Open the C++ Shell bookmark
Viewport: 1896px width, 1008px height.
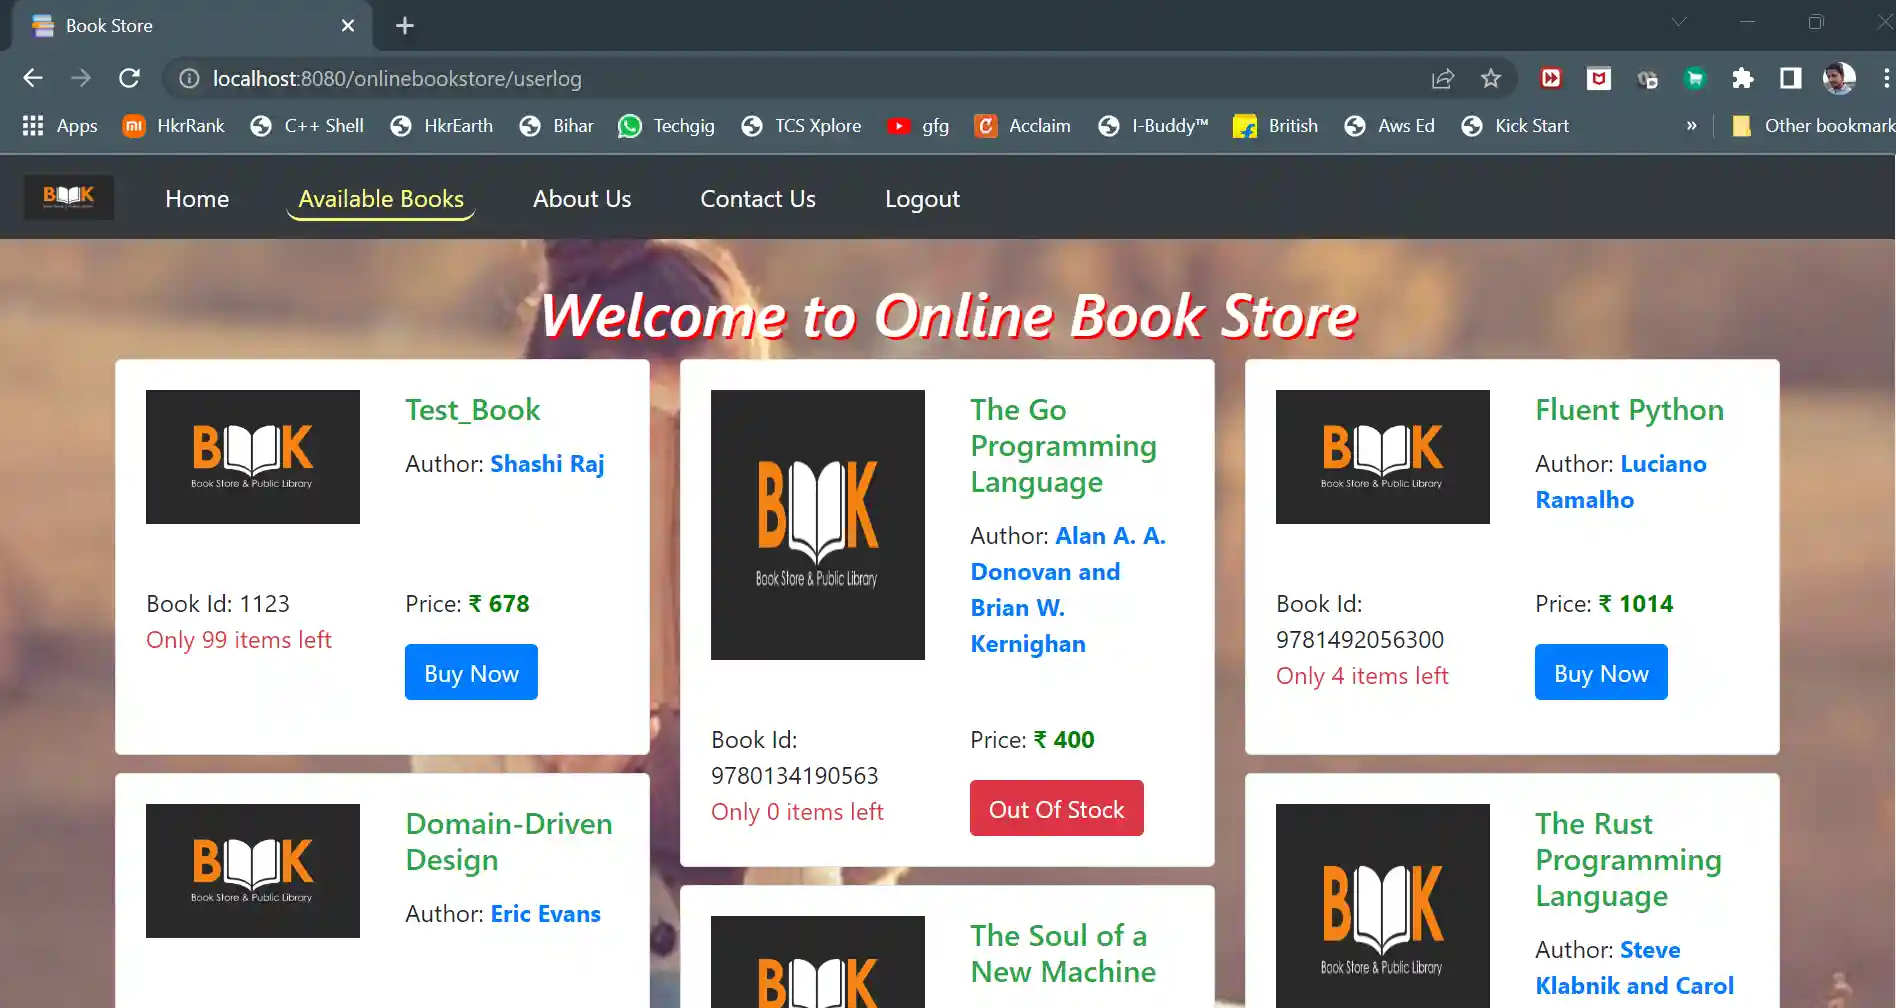pos(307,126)
